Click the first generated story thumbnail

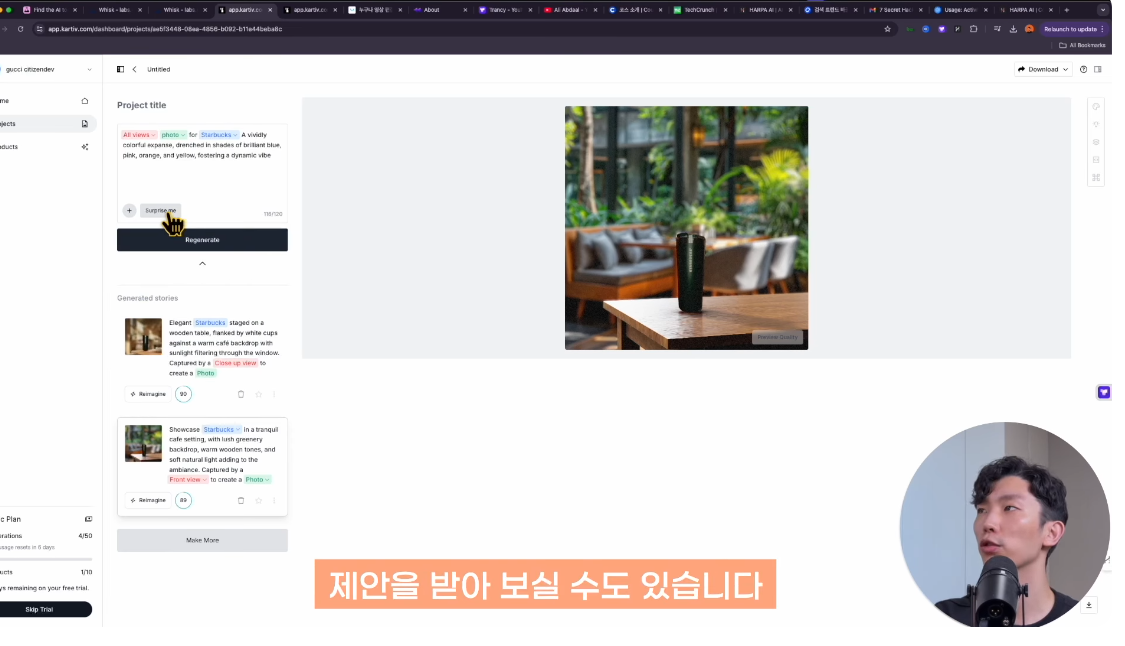click(143, 337)
